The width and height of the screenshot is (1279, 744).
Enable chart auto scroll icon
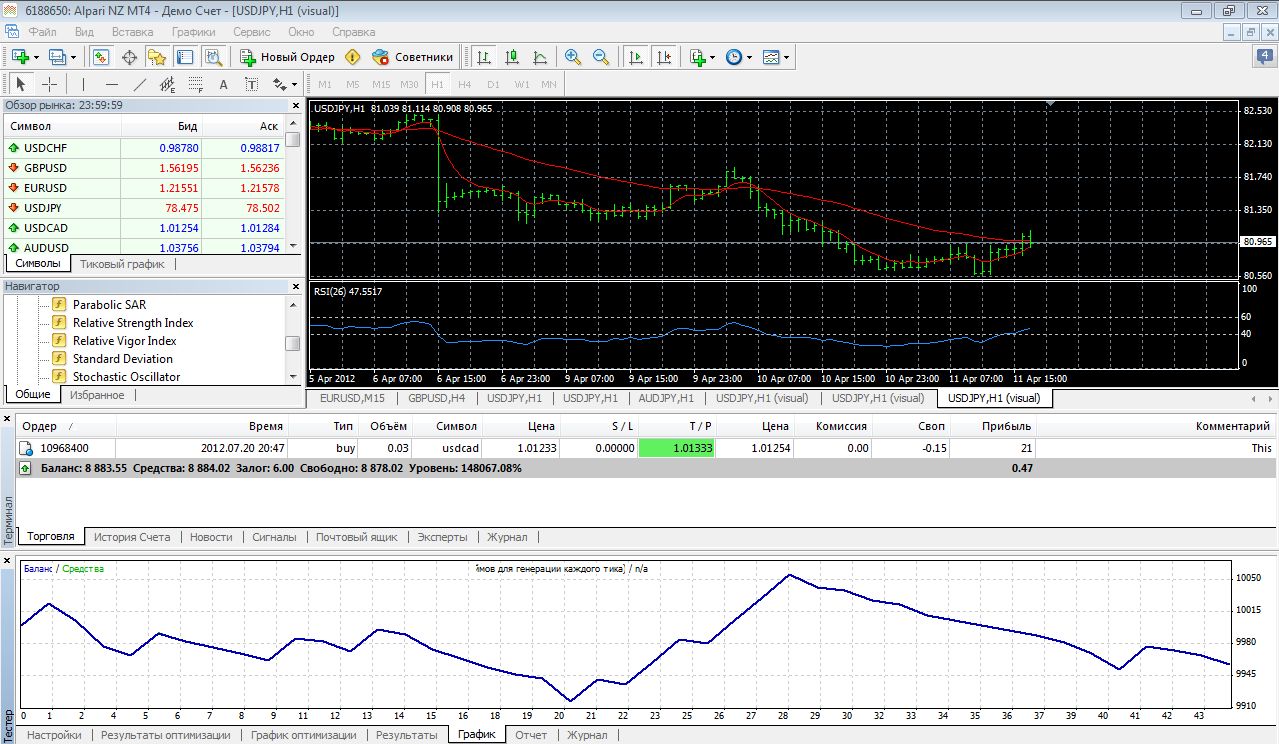(x=635, y=57)
